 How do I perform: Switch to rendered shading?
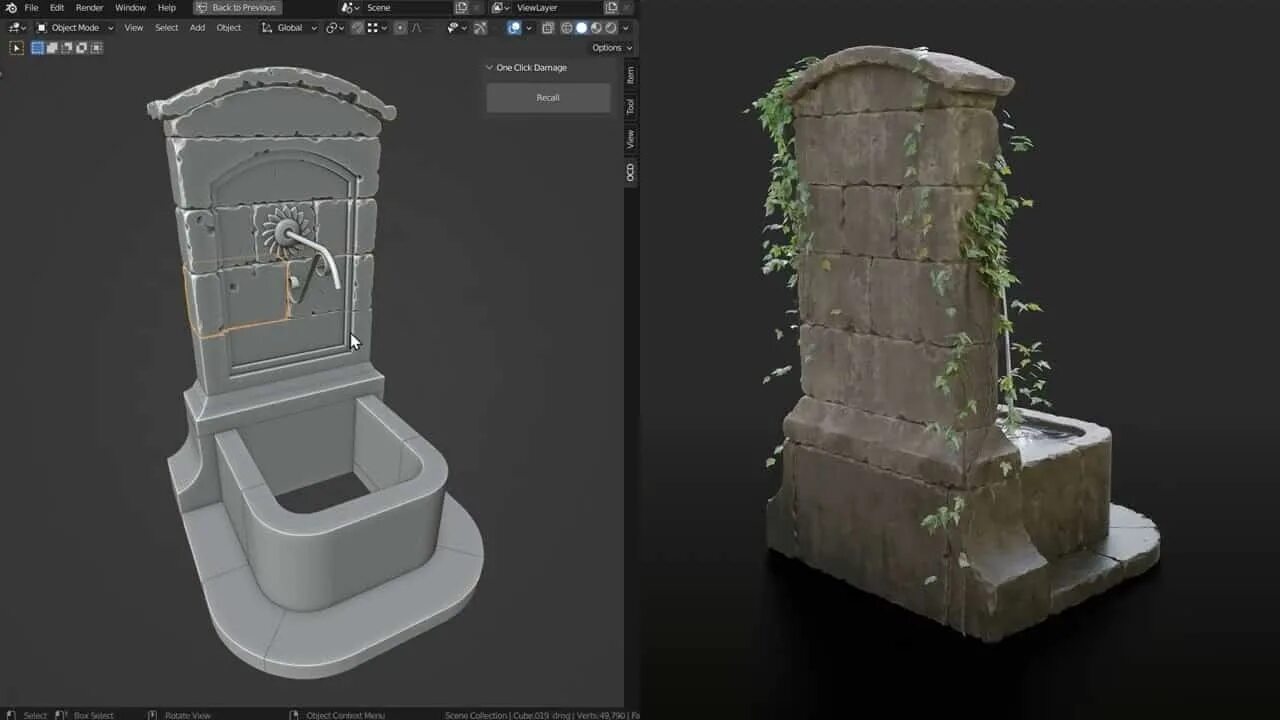tap(610, 27)
